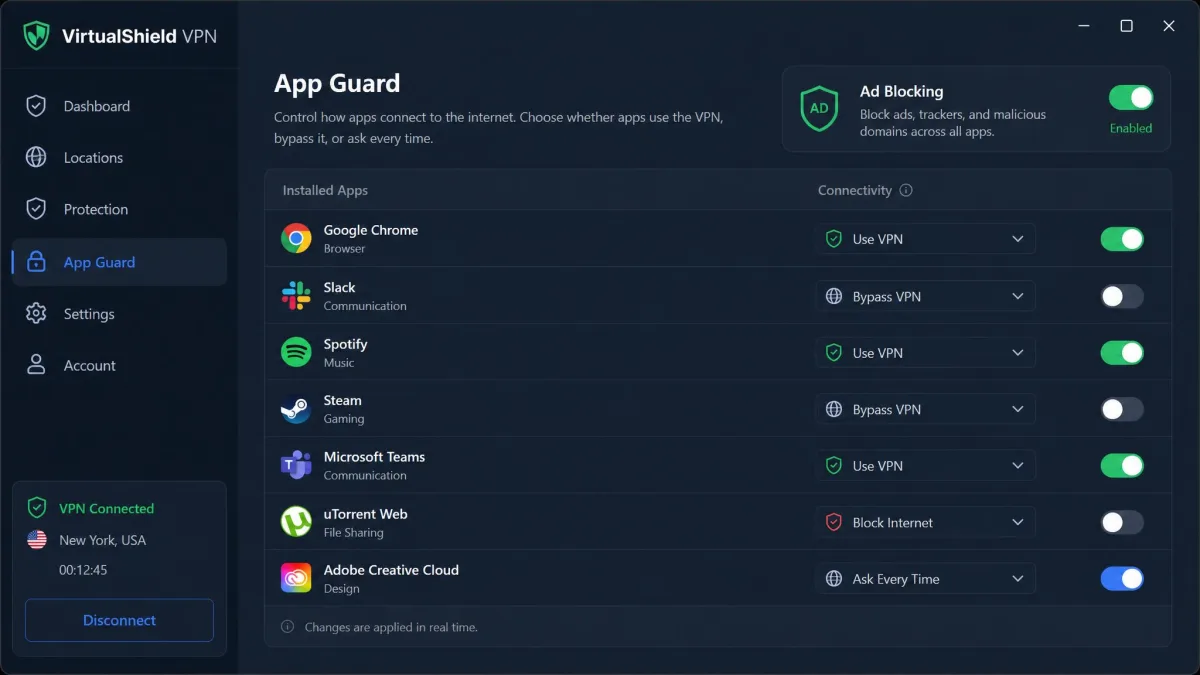The height and width of the screenshot is (675, 1200).
Task: Enable the Slack toggle
Action: point(1122,296)
